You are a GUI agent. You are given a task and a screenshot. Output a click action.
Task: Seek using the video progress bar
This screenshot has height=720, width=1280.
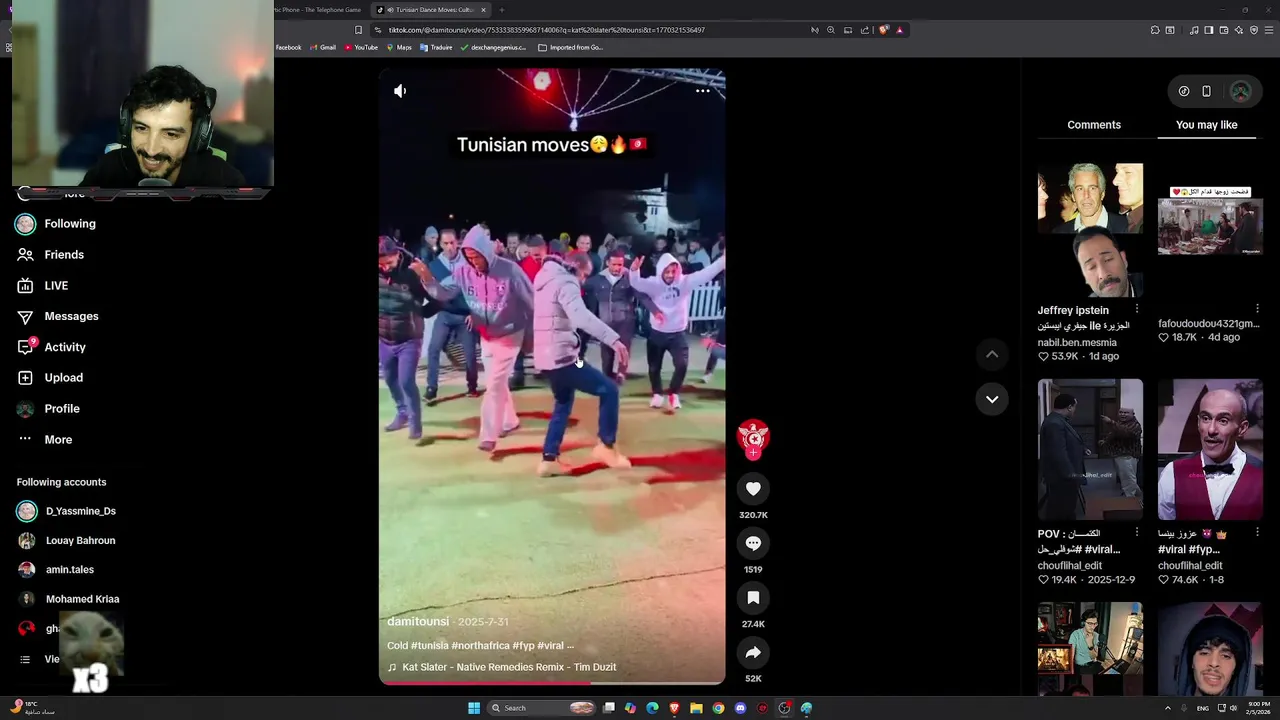click(552, 683)
